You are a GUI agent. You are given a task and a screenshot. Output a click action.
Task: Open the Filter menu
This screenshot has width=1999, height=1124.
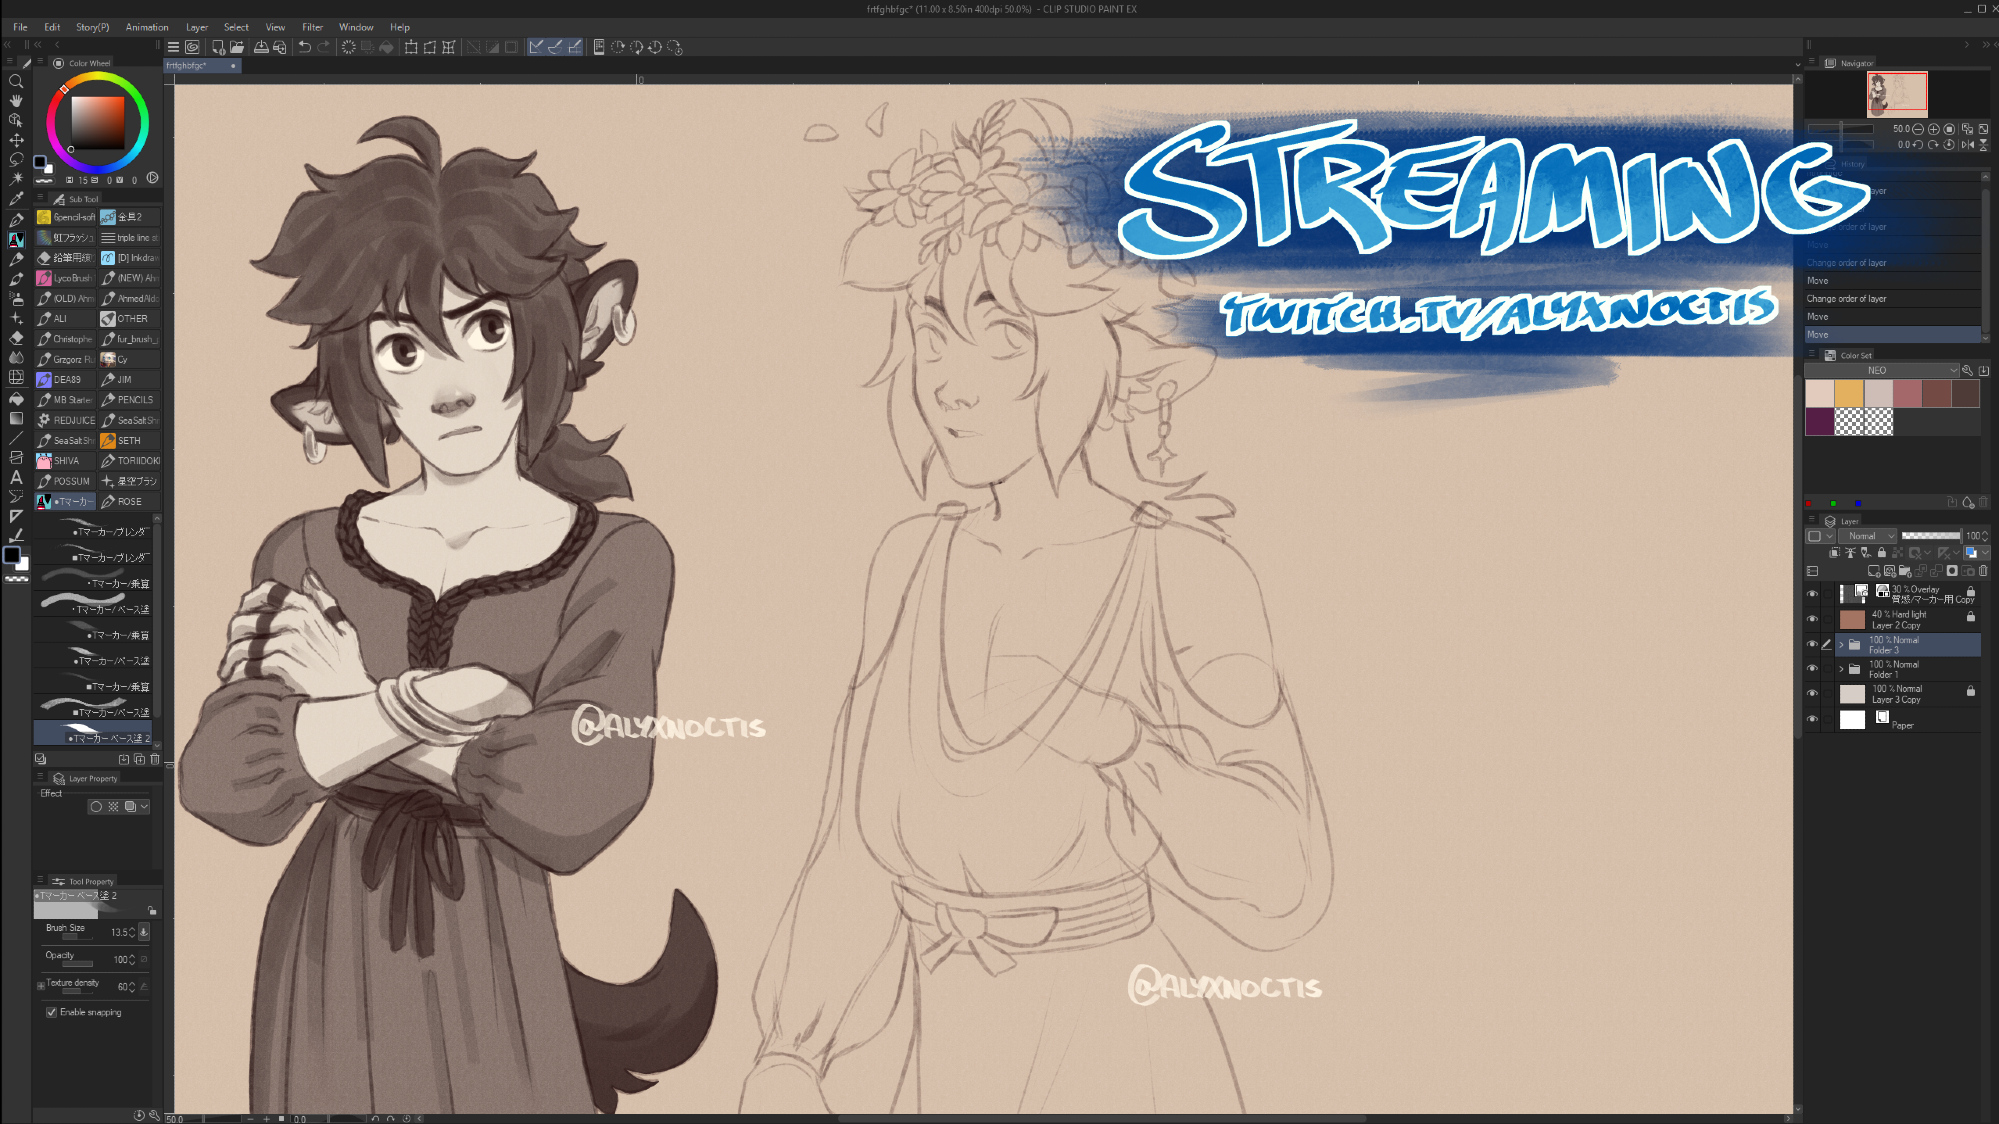312,27
